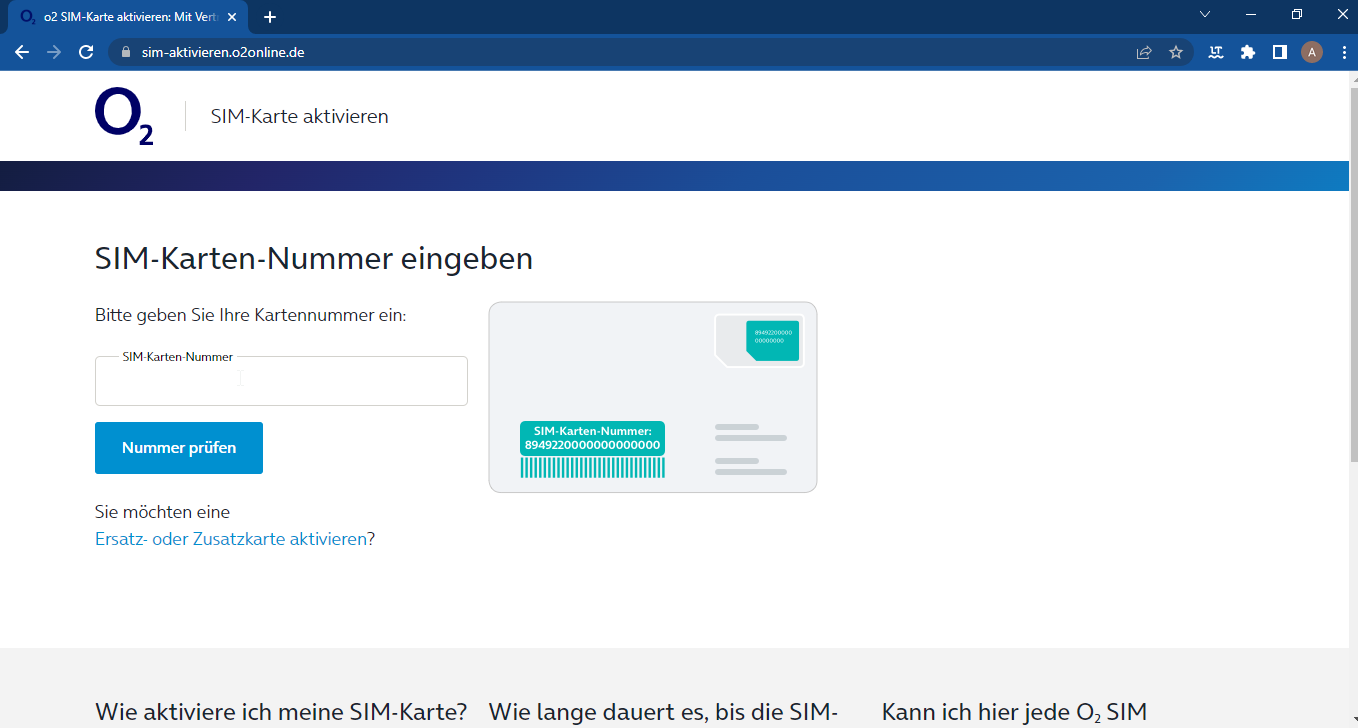Minimize the browser window
Image resolution: width=1358 pixels, height=728 pixels.
click(x=1251, y=14)
